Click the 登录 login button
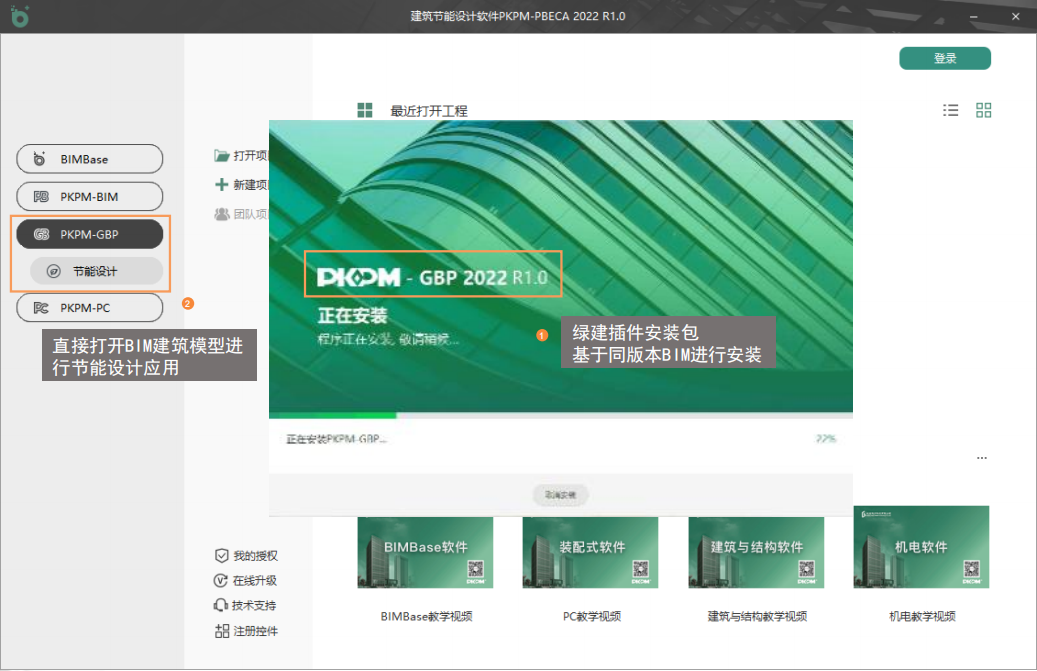 (x=945, y=59)
